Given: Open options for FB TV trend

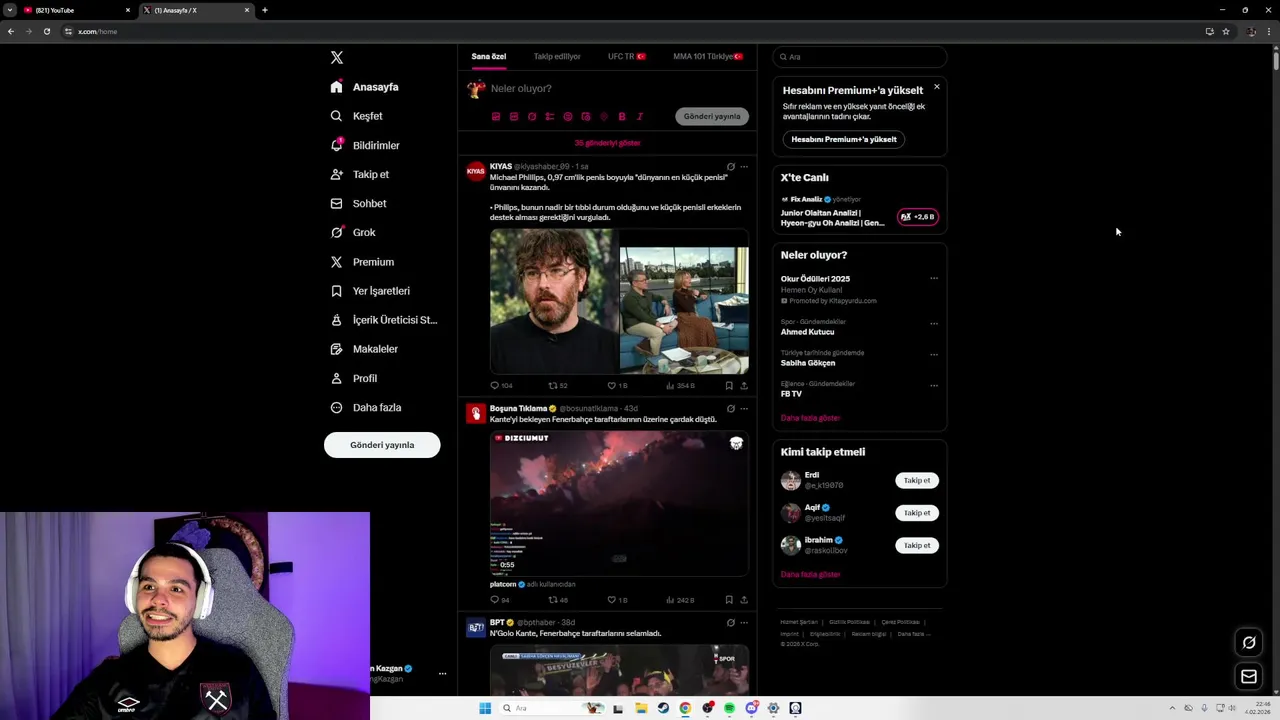Looking at the screenshot, I should (x=934, y=386).
